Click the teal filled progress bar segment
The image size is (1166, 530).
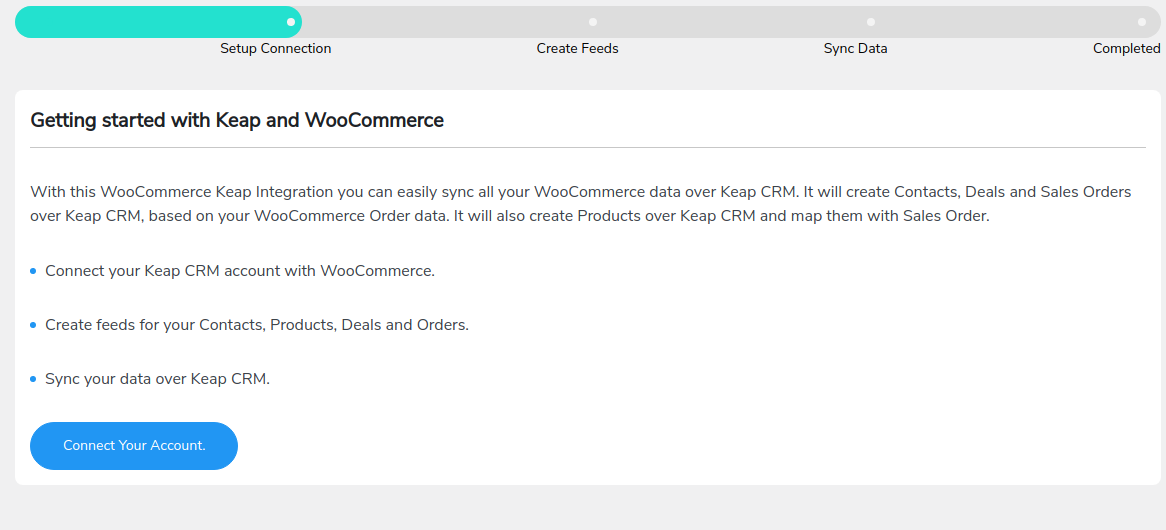[x=158, y=22]
